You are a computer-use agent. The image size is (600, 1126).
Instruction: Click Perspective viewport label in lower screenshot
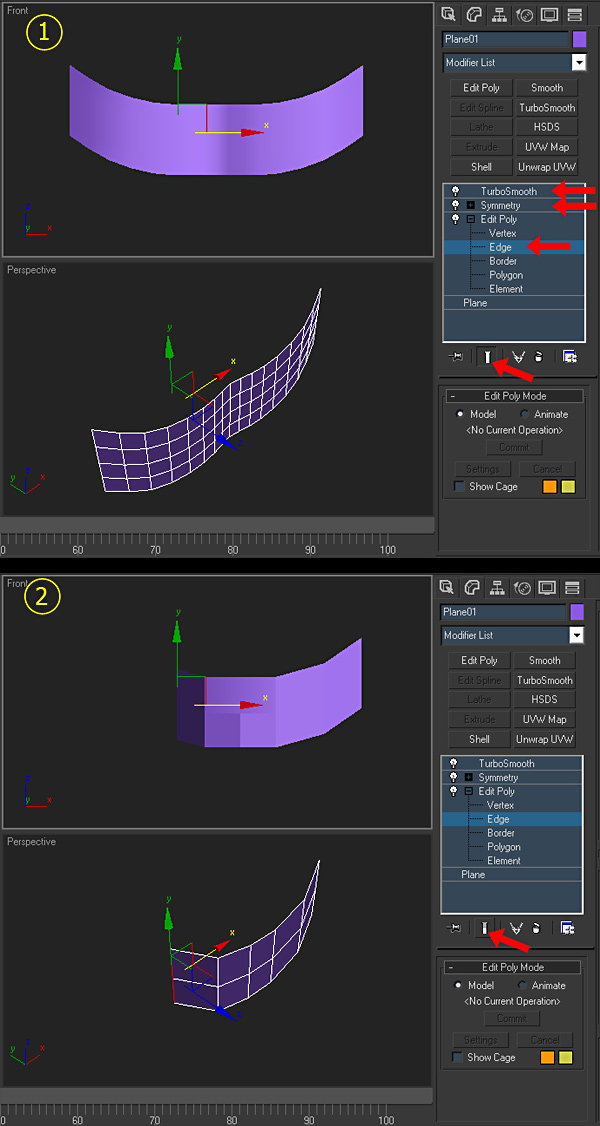[31, 841]
